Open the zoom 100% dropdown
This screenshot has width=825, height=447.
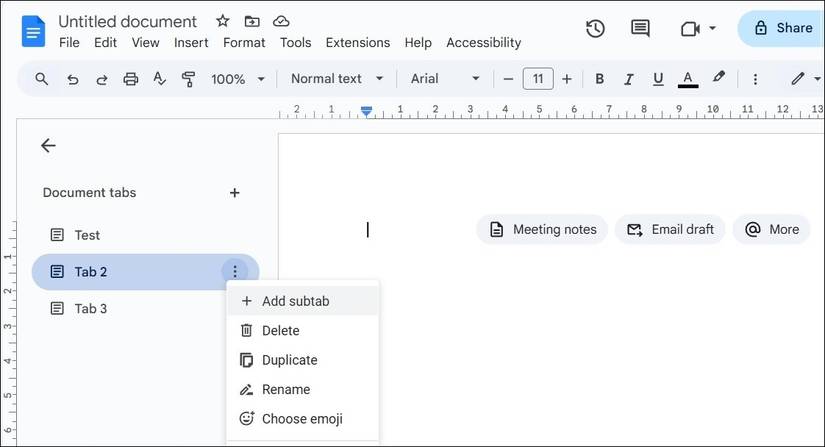click(x=238, y=79)
